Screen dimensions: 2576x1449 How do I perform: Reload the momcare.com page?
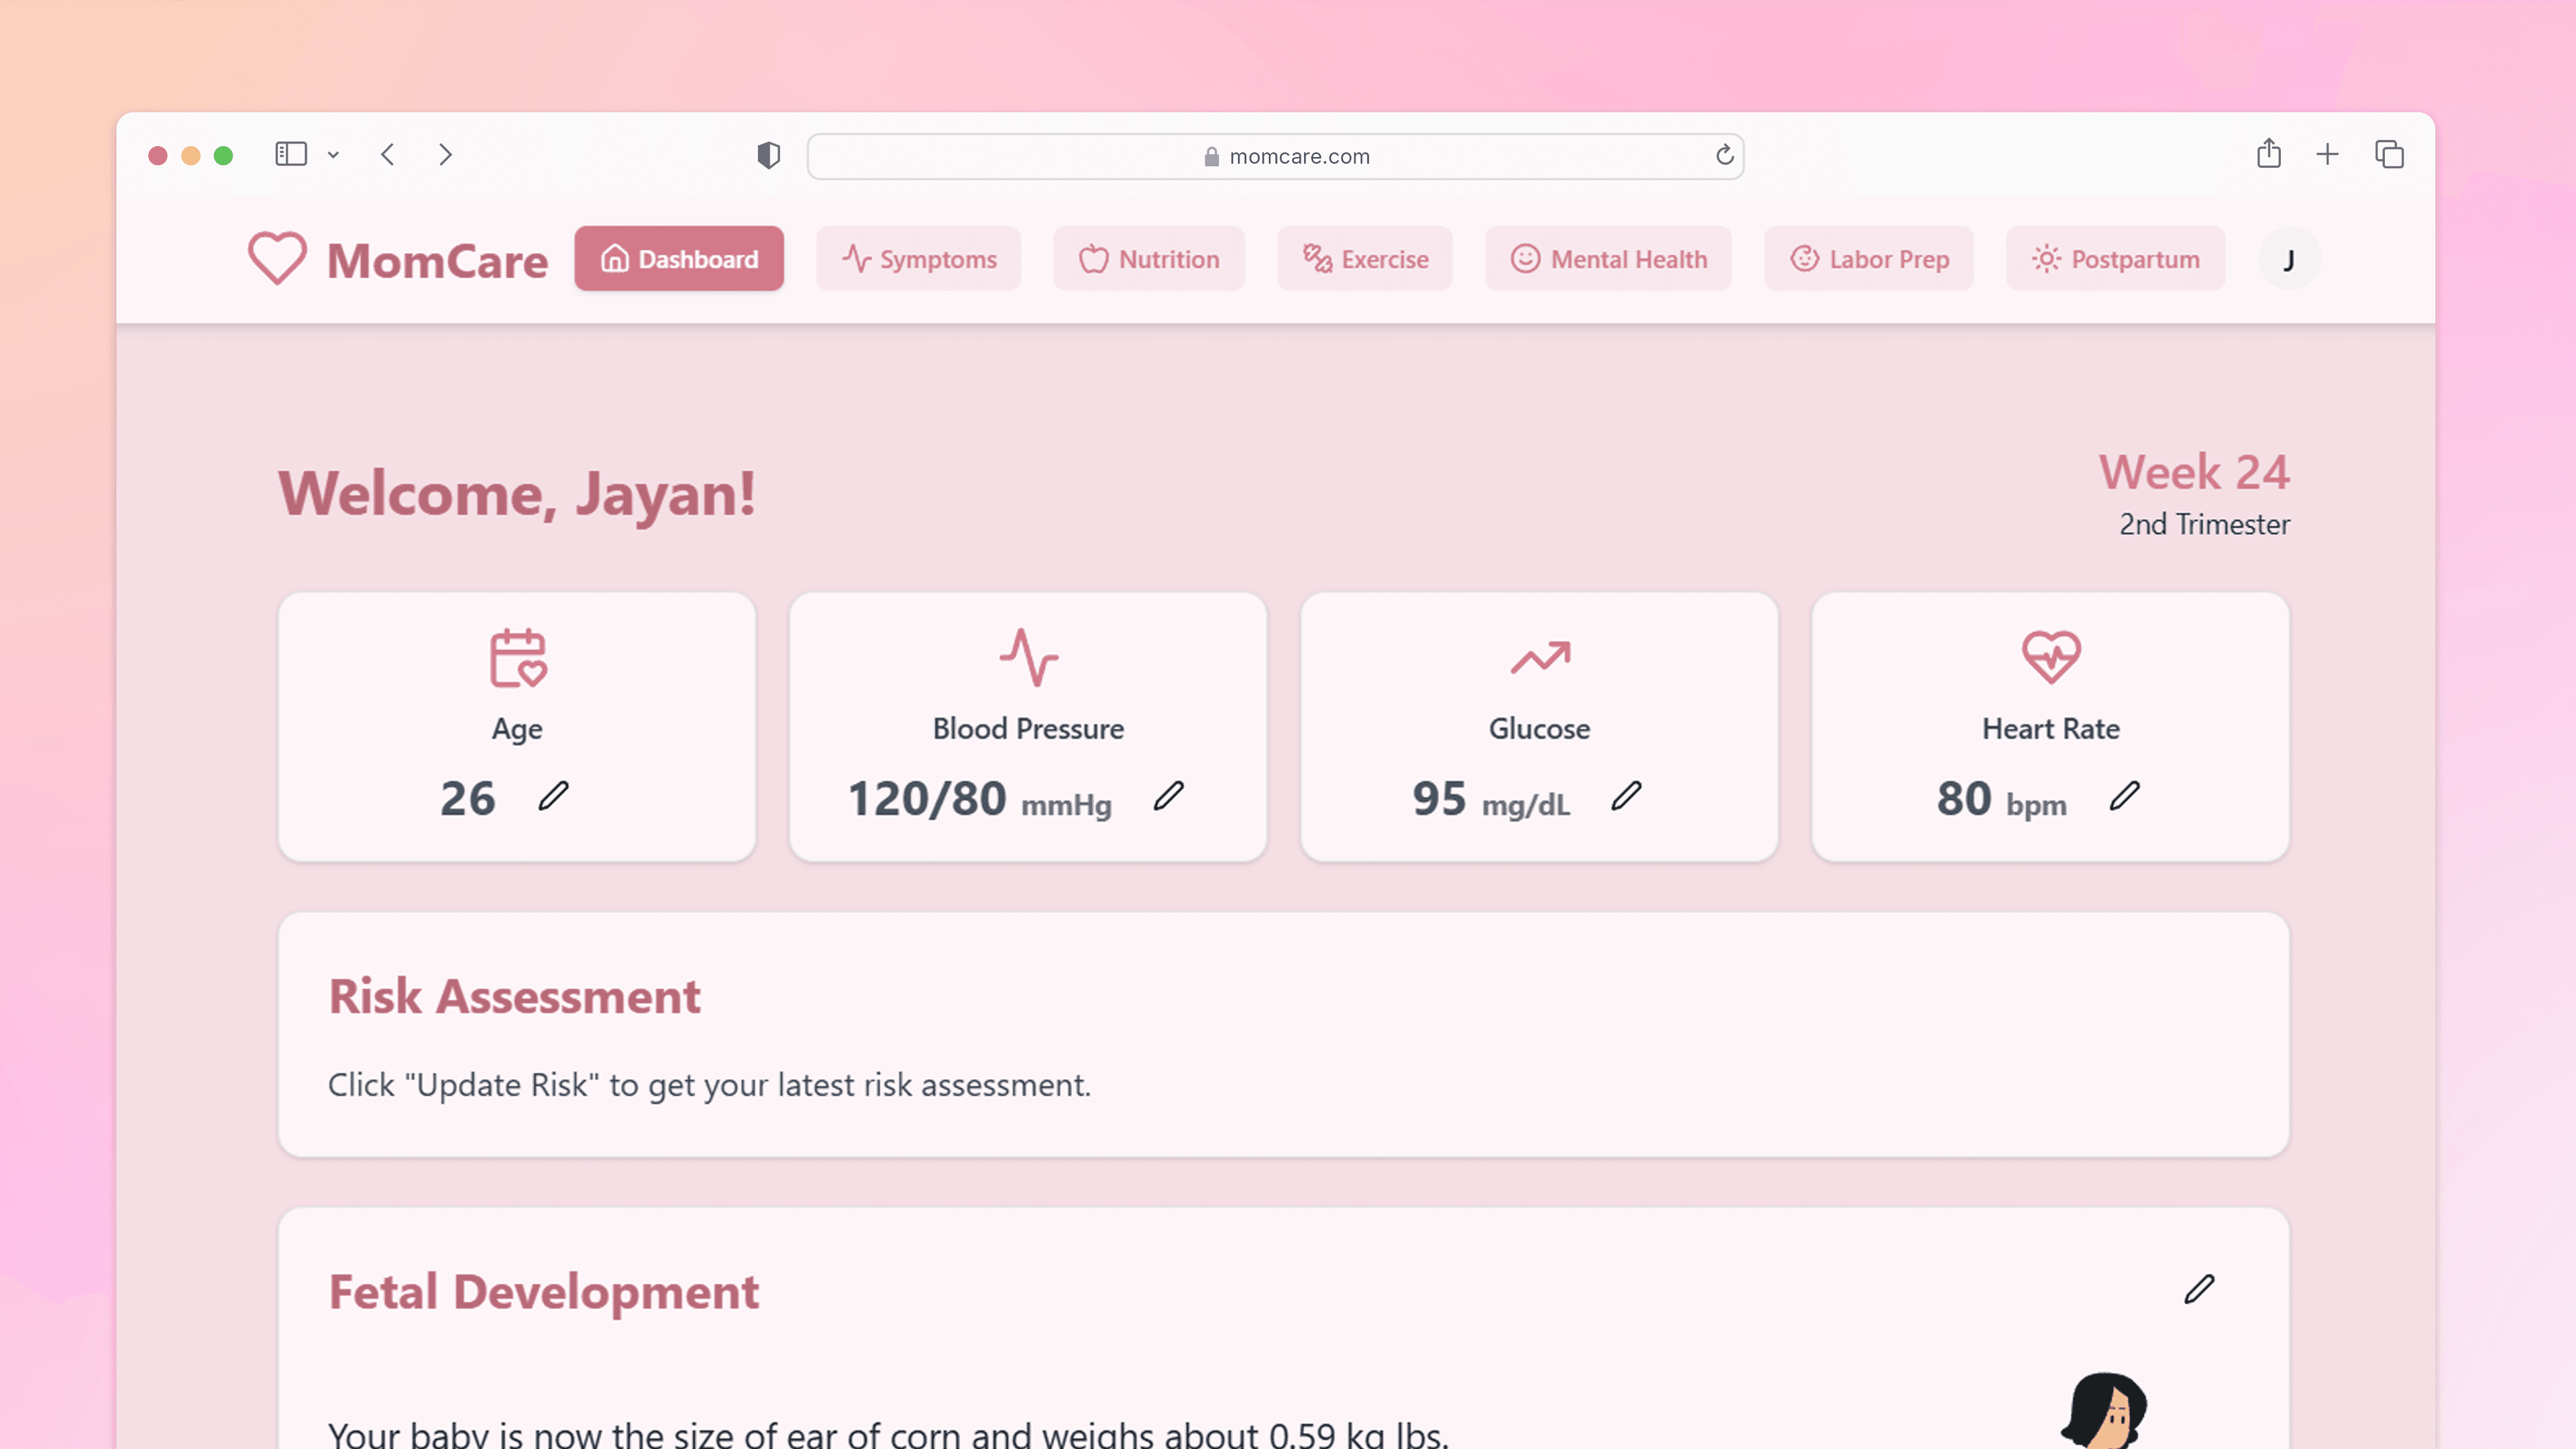click(x=1724, y=155)
